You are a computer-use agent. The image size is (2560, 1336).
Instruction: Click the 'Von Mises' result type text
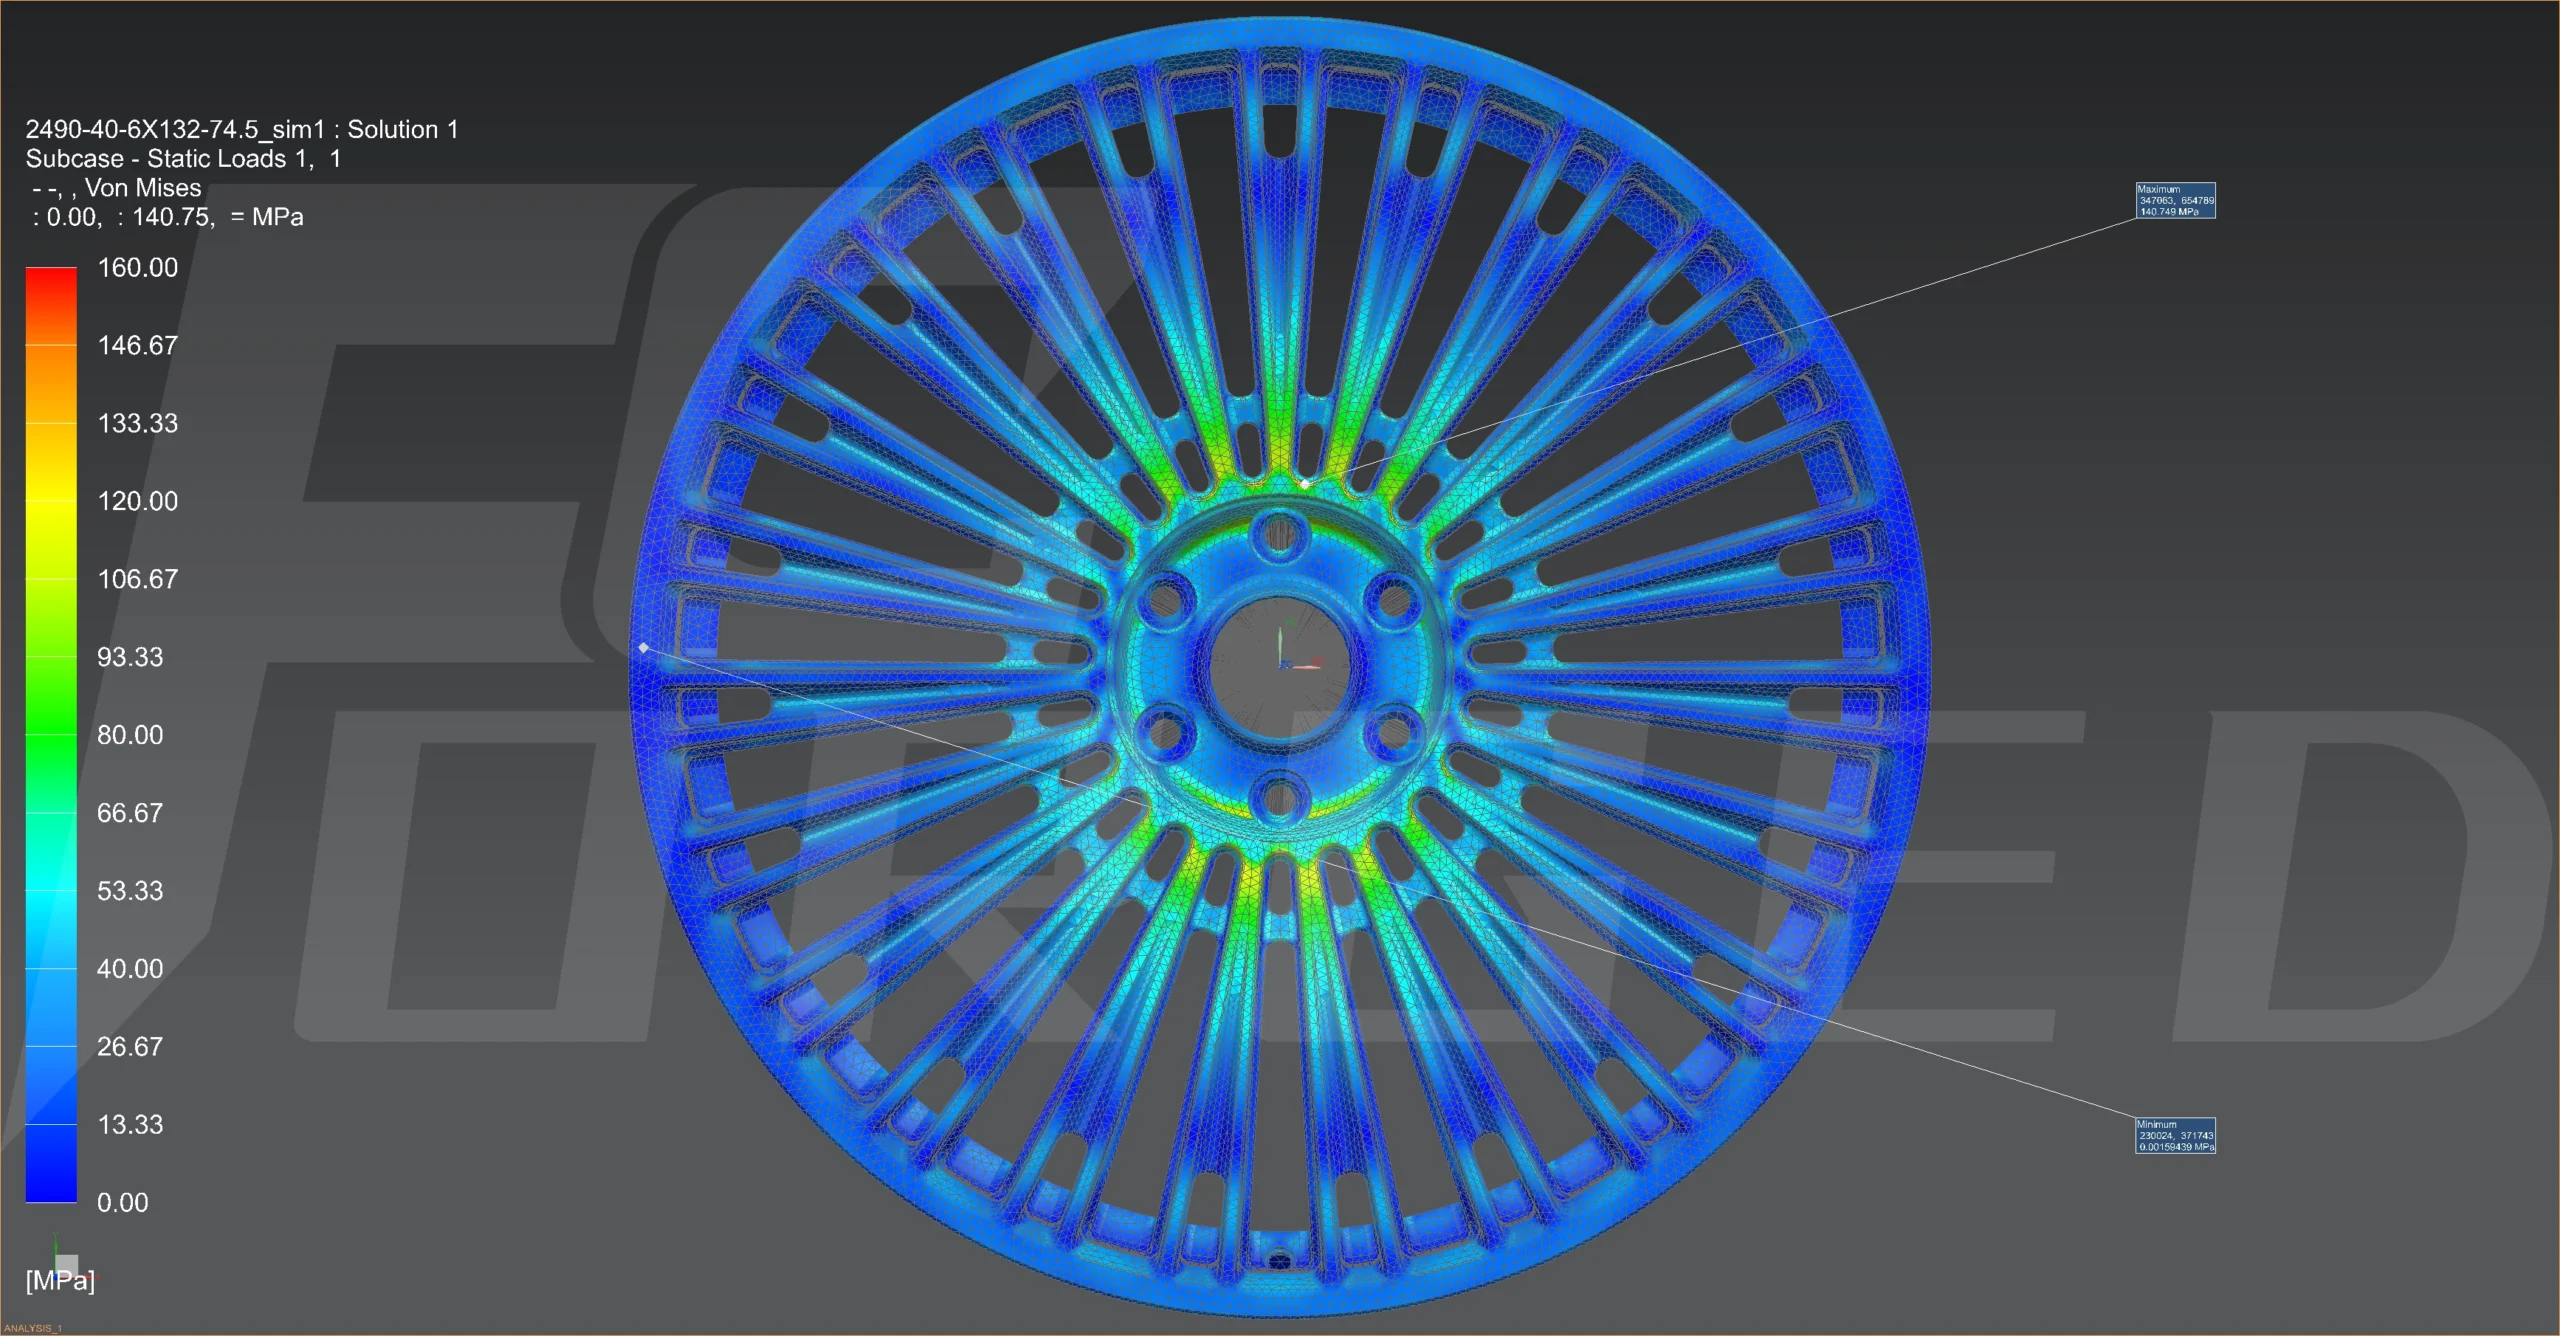point(143,188)
